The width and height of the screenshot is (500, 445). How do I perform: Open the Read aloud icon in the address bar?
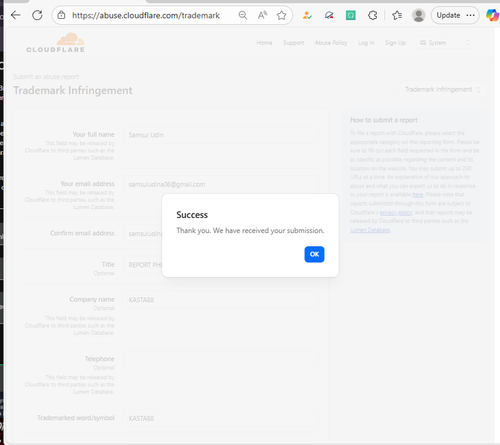(262, 15)
